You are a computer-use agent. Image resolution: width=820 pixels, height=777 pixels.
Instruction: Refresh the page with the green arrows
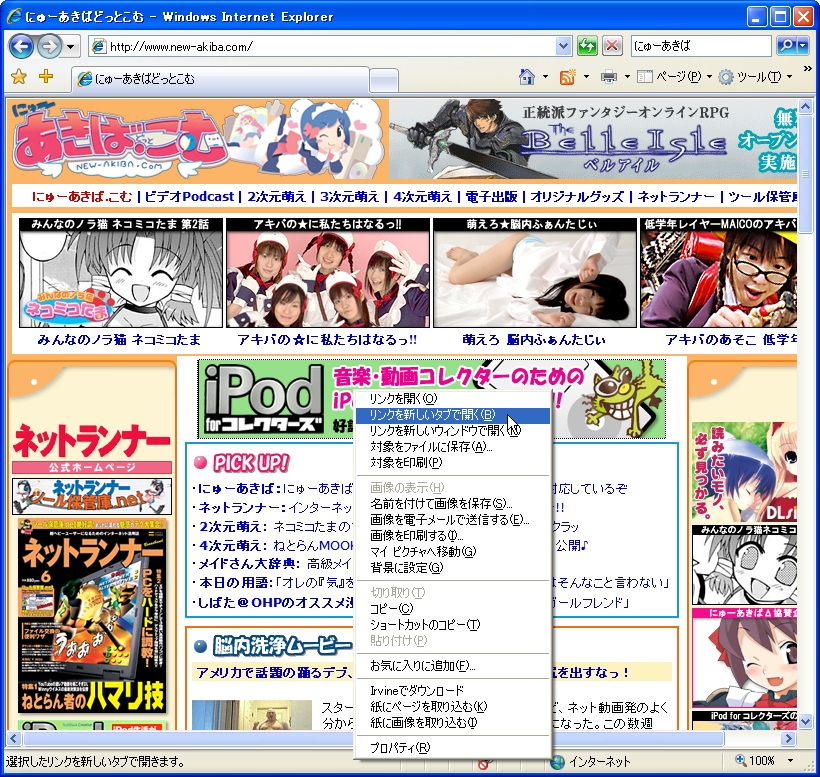click(587, 47)
